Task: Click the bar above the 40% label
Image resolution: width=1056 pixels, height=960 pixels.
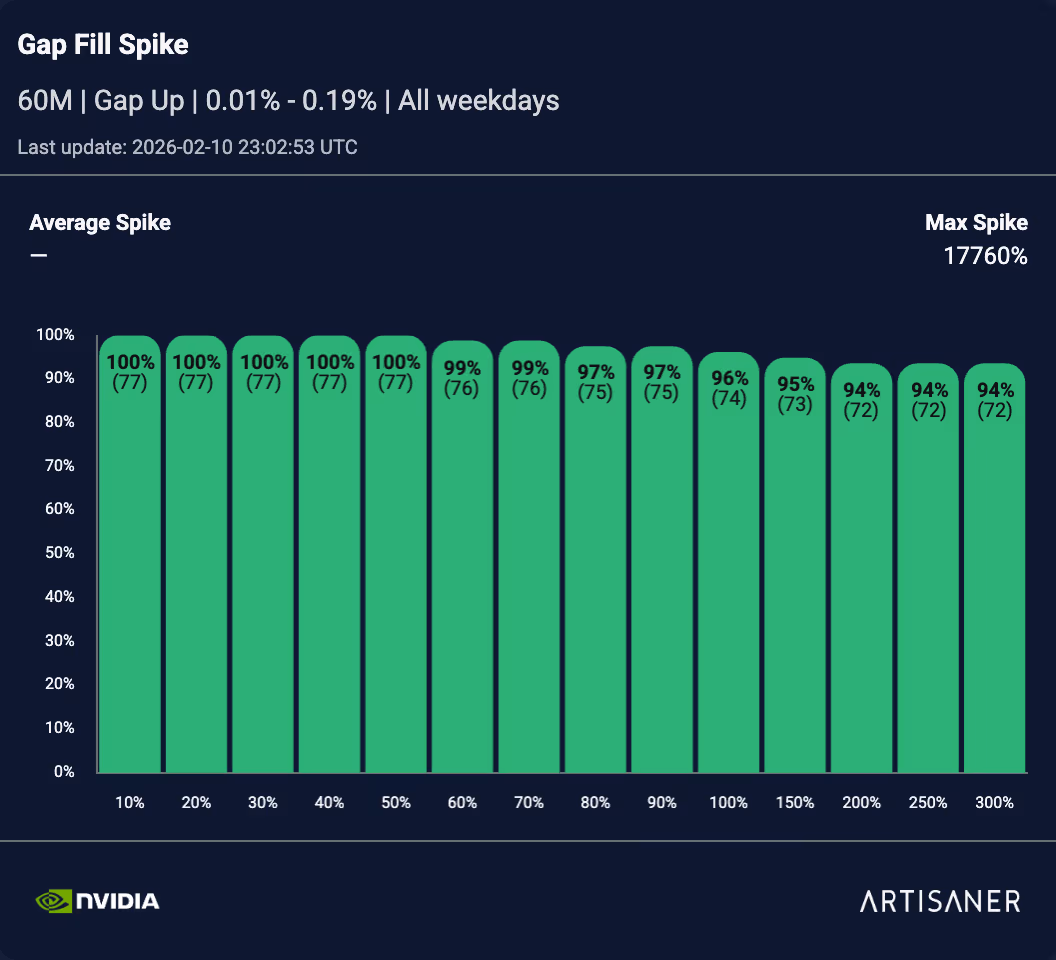Action: coord(329,554)
